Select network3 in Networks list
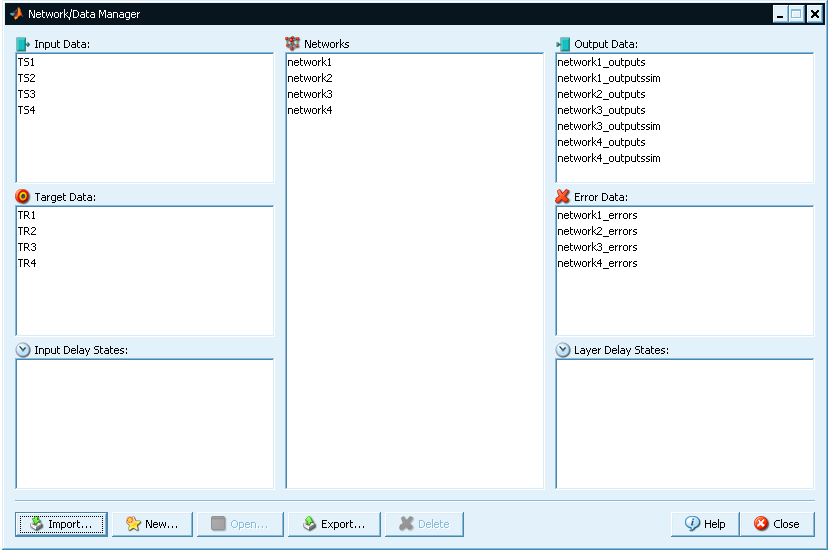831x551 pixels. click(x=414, y=94)
